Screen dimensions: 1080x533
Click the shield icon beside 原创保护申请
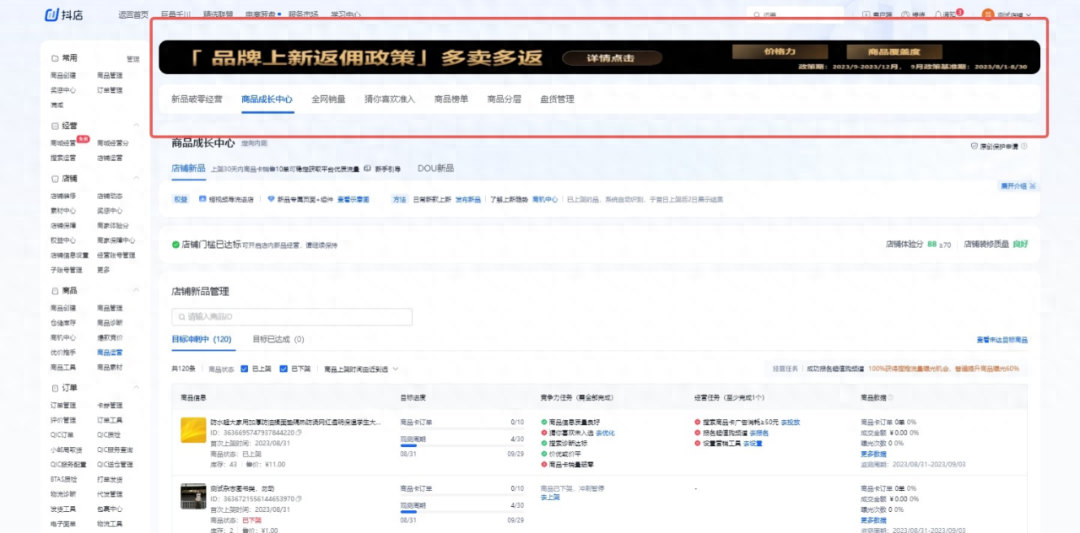point(974,146)
